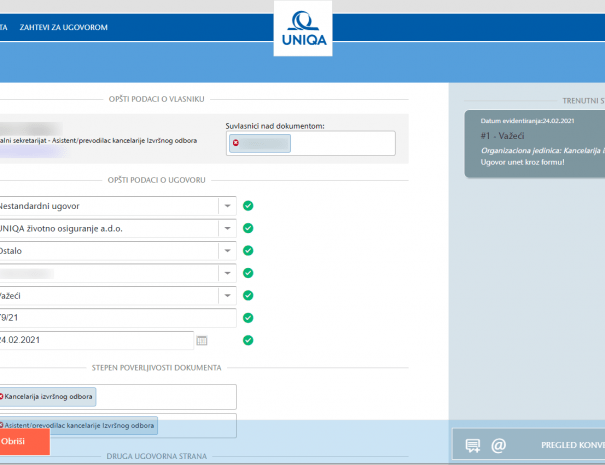Click the contract number field containing 9/21

[115, 318]
